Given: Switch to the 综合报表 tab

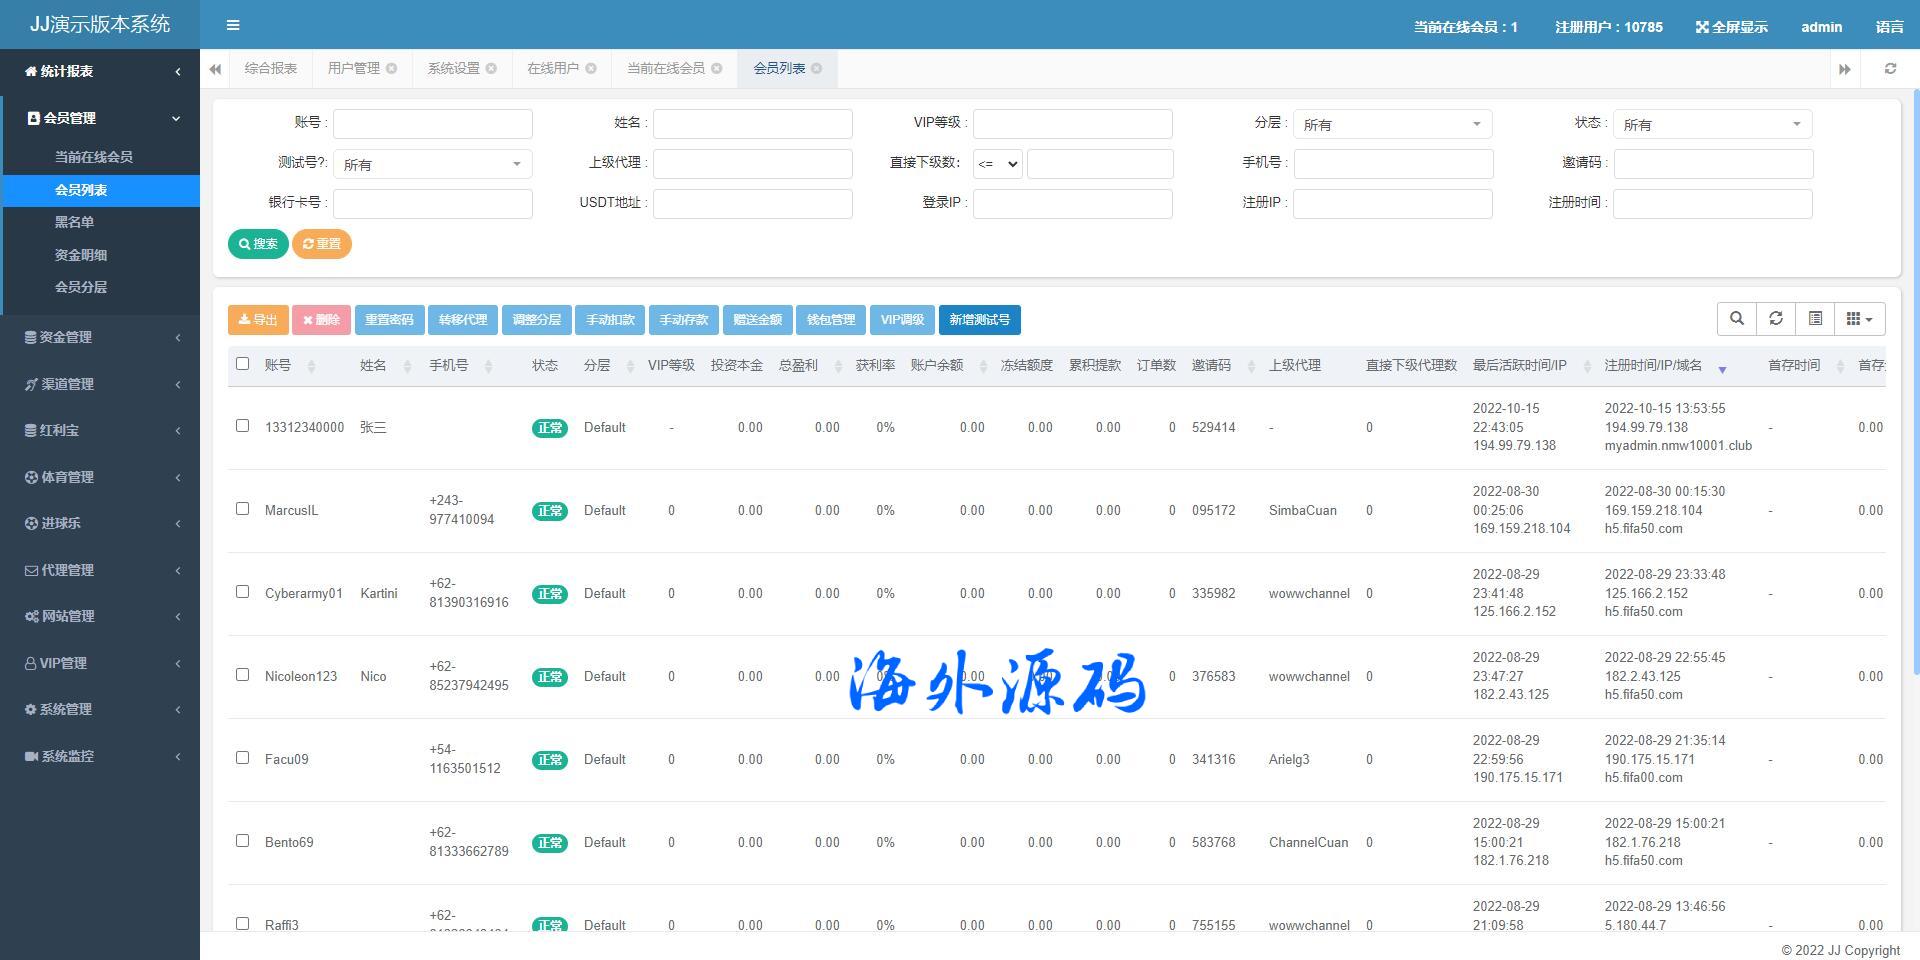Looking at the screenshot, I should (x=271, y=69).
